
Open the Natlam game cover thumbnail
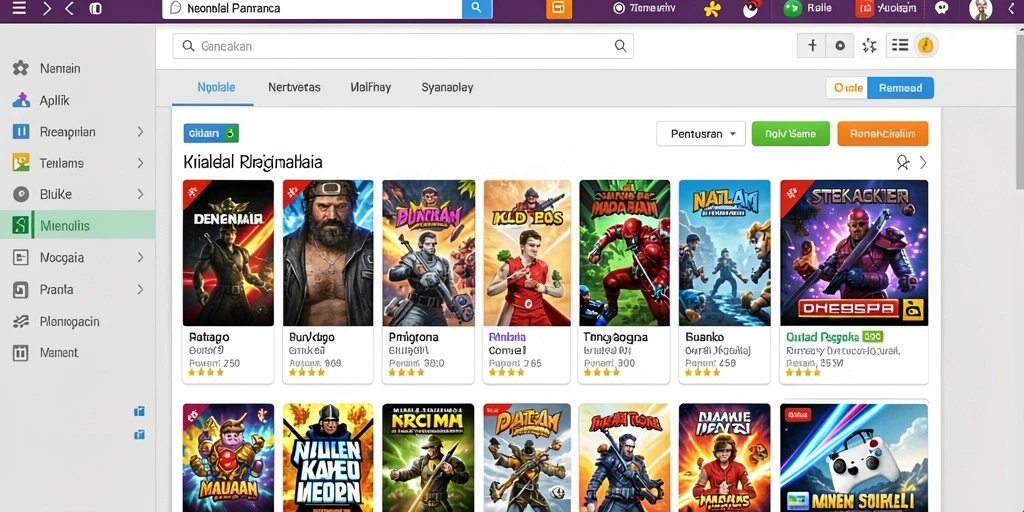point(724,253)
